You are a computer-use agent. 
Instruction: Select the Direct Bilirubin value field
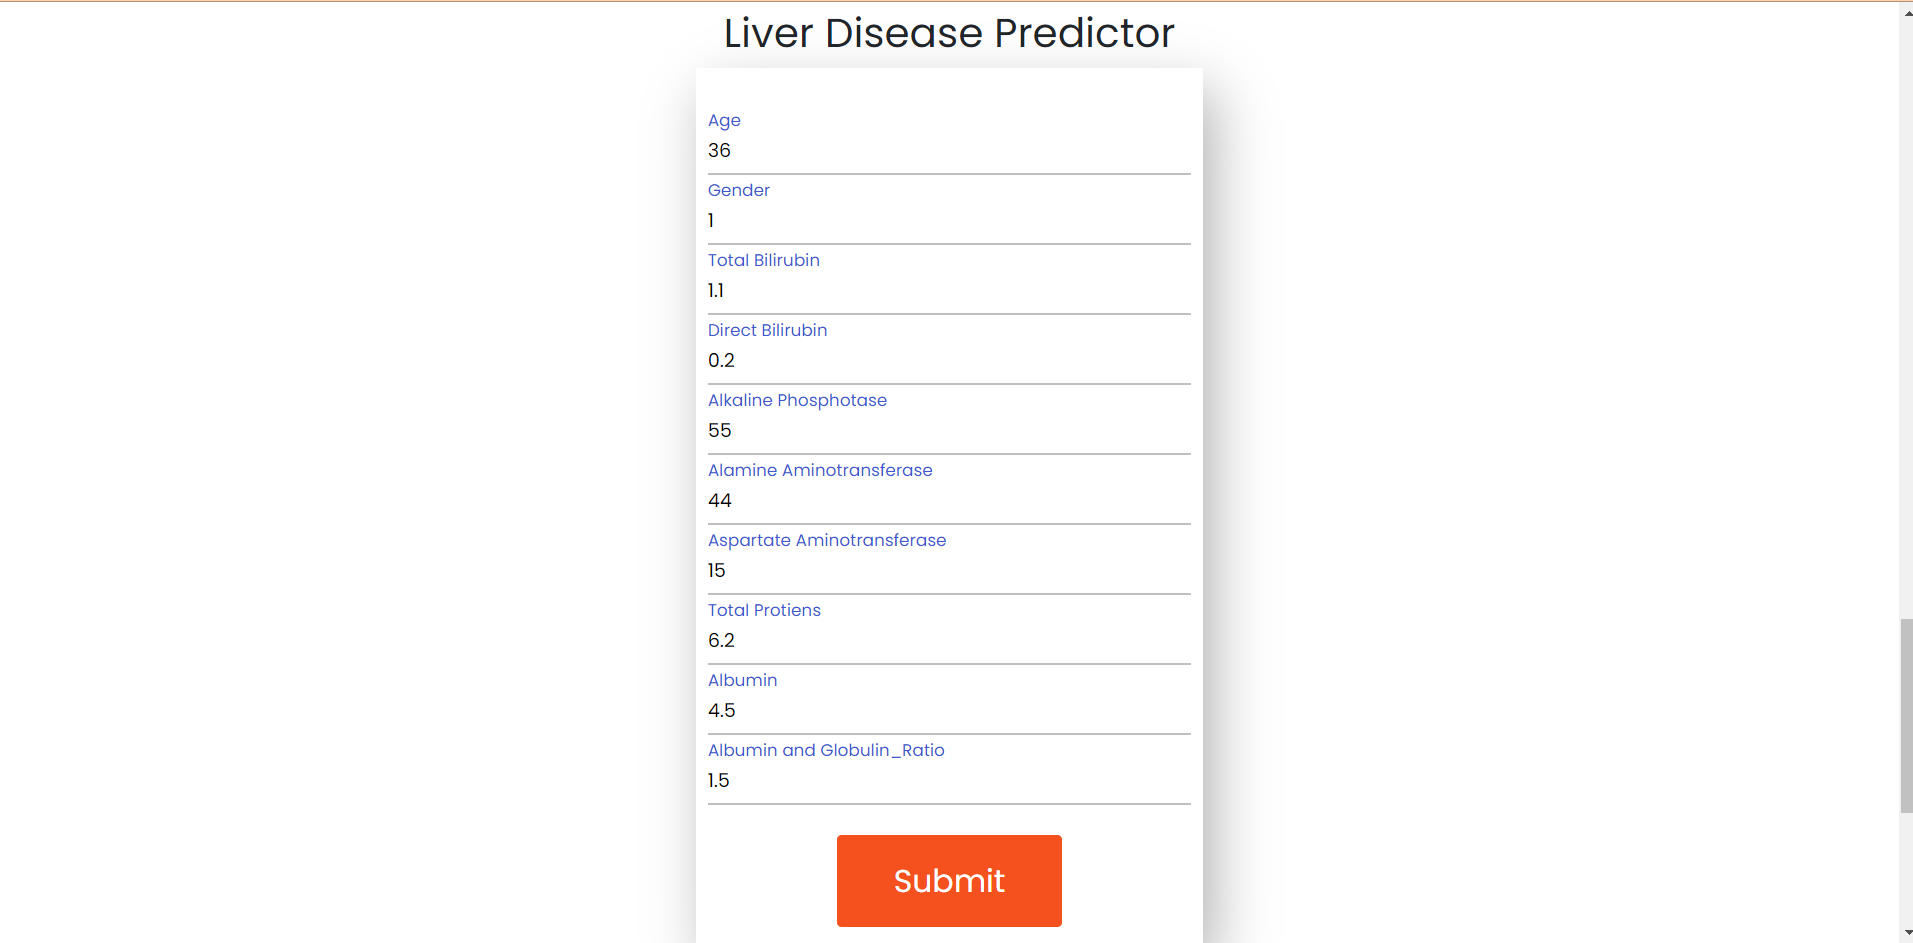point(948,362)
